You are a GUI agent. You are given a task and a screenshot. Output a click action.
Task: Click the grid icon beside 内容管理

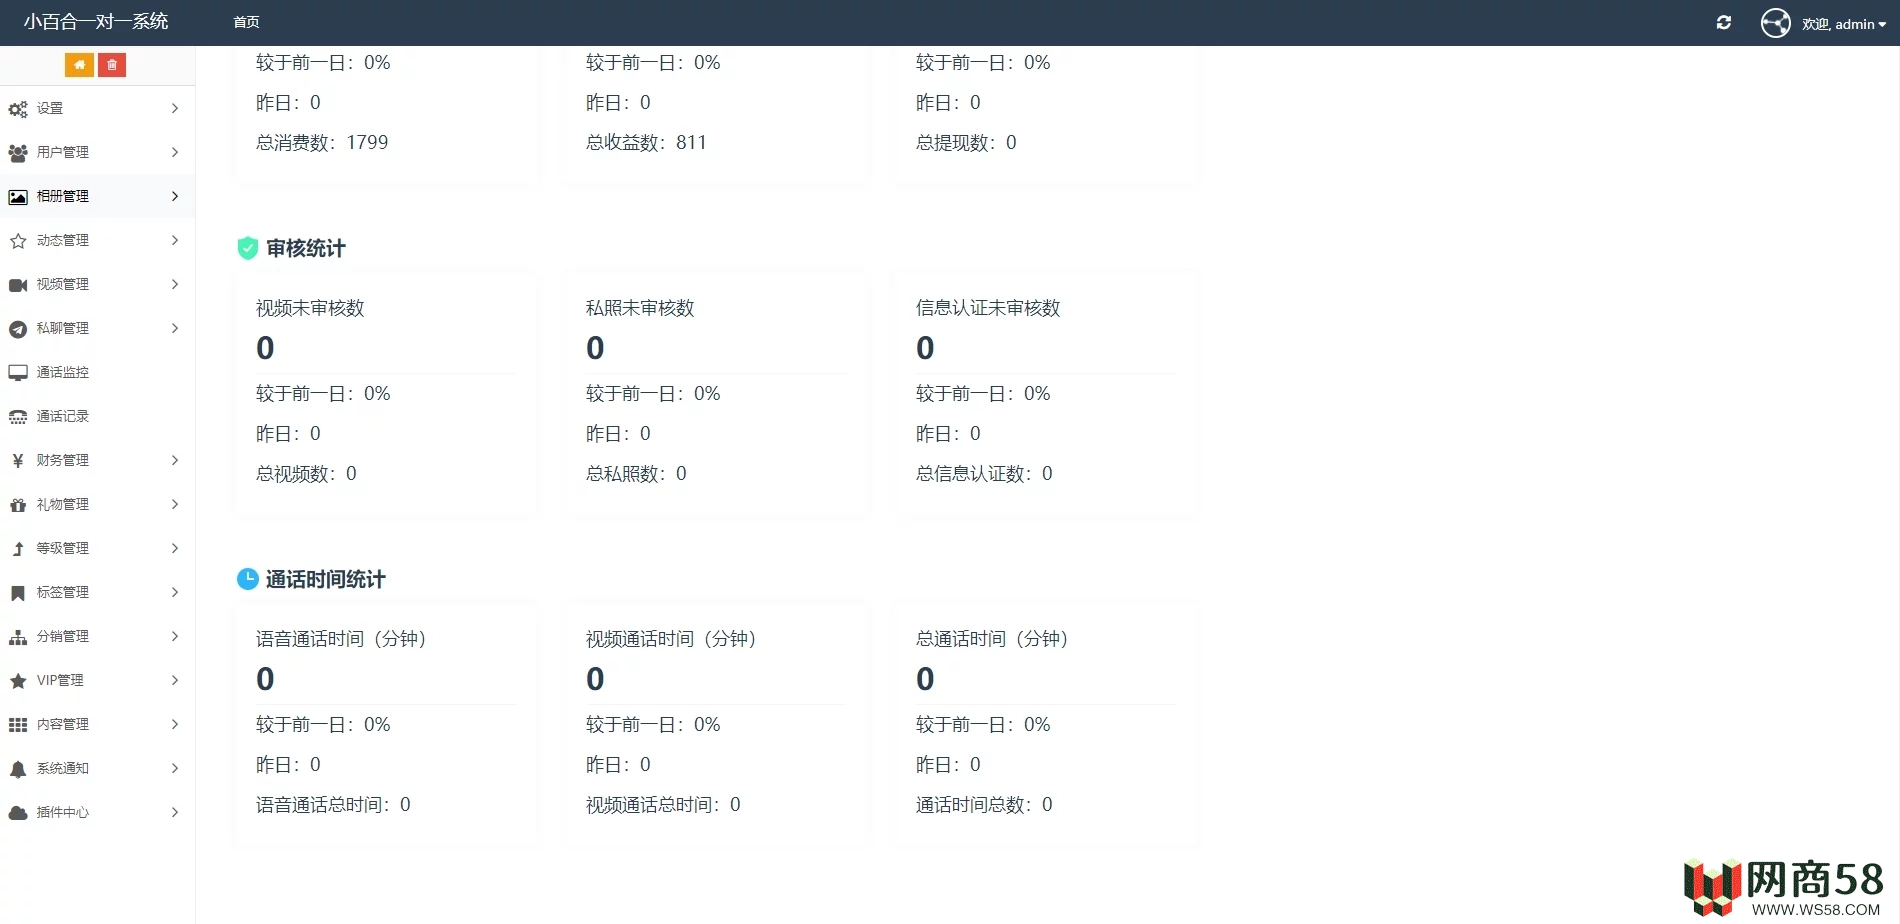18,725
